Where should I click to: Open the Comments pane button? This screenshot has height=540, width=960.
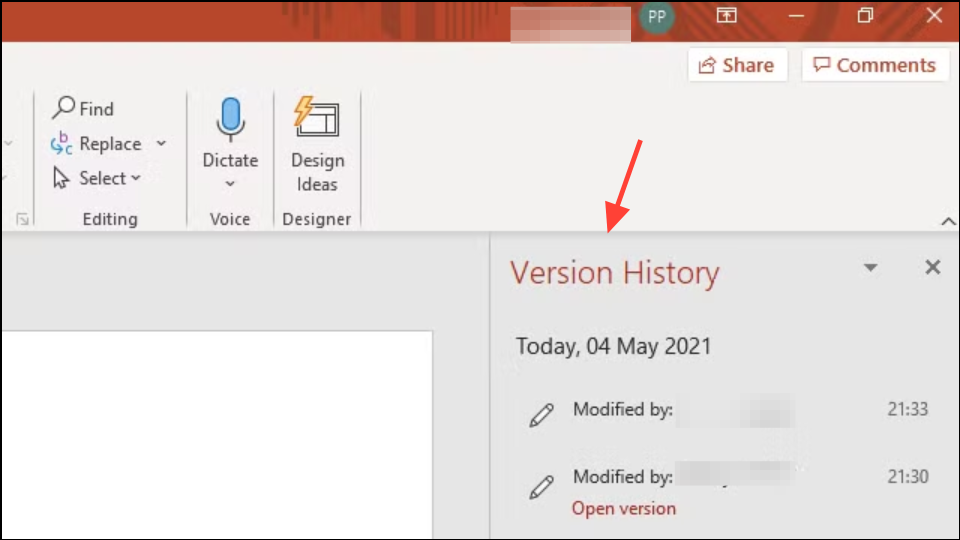875,65
